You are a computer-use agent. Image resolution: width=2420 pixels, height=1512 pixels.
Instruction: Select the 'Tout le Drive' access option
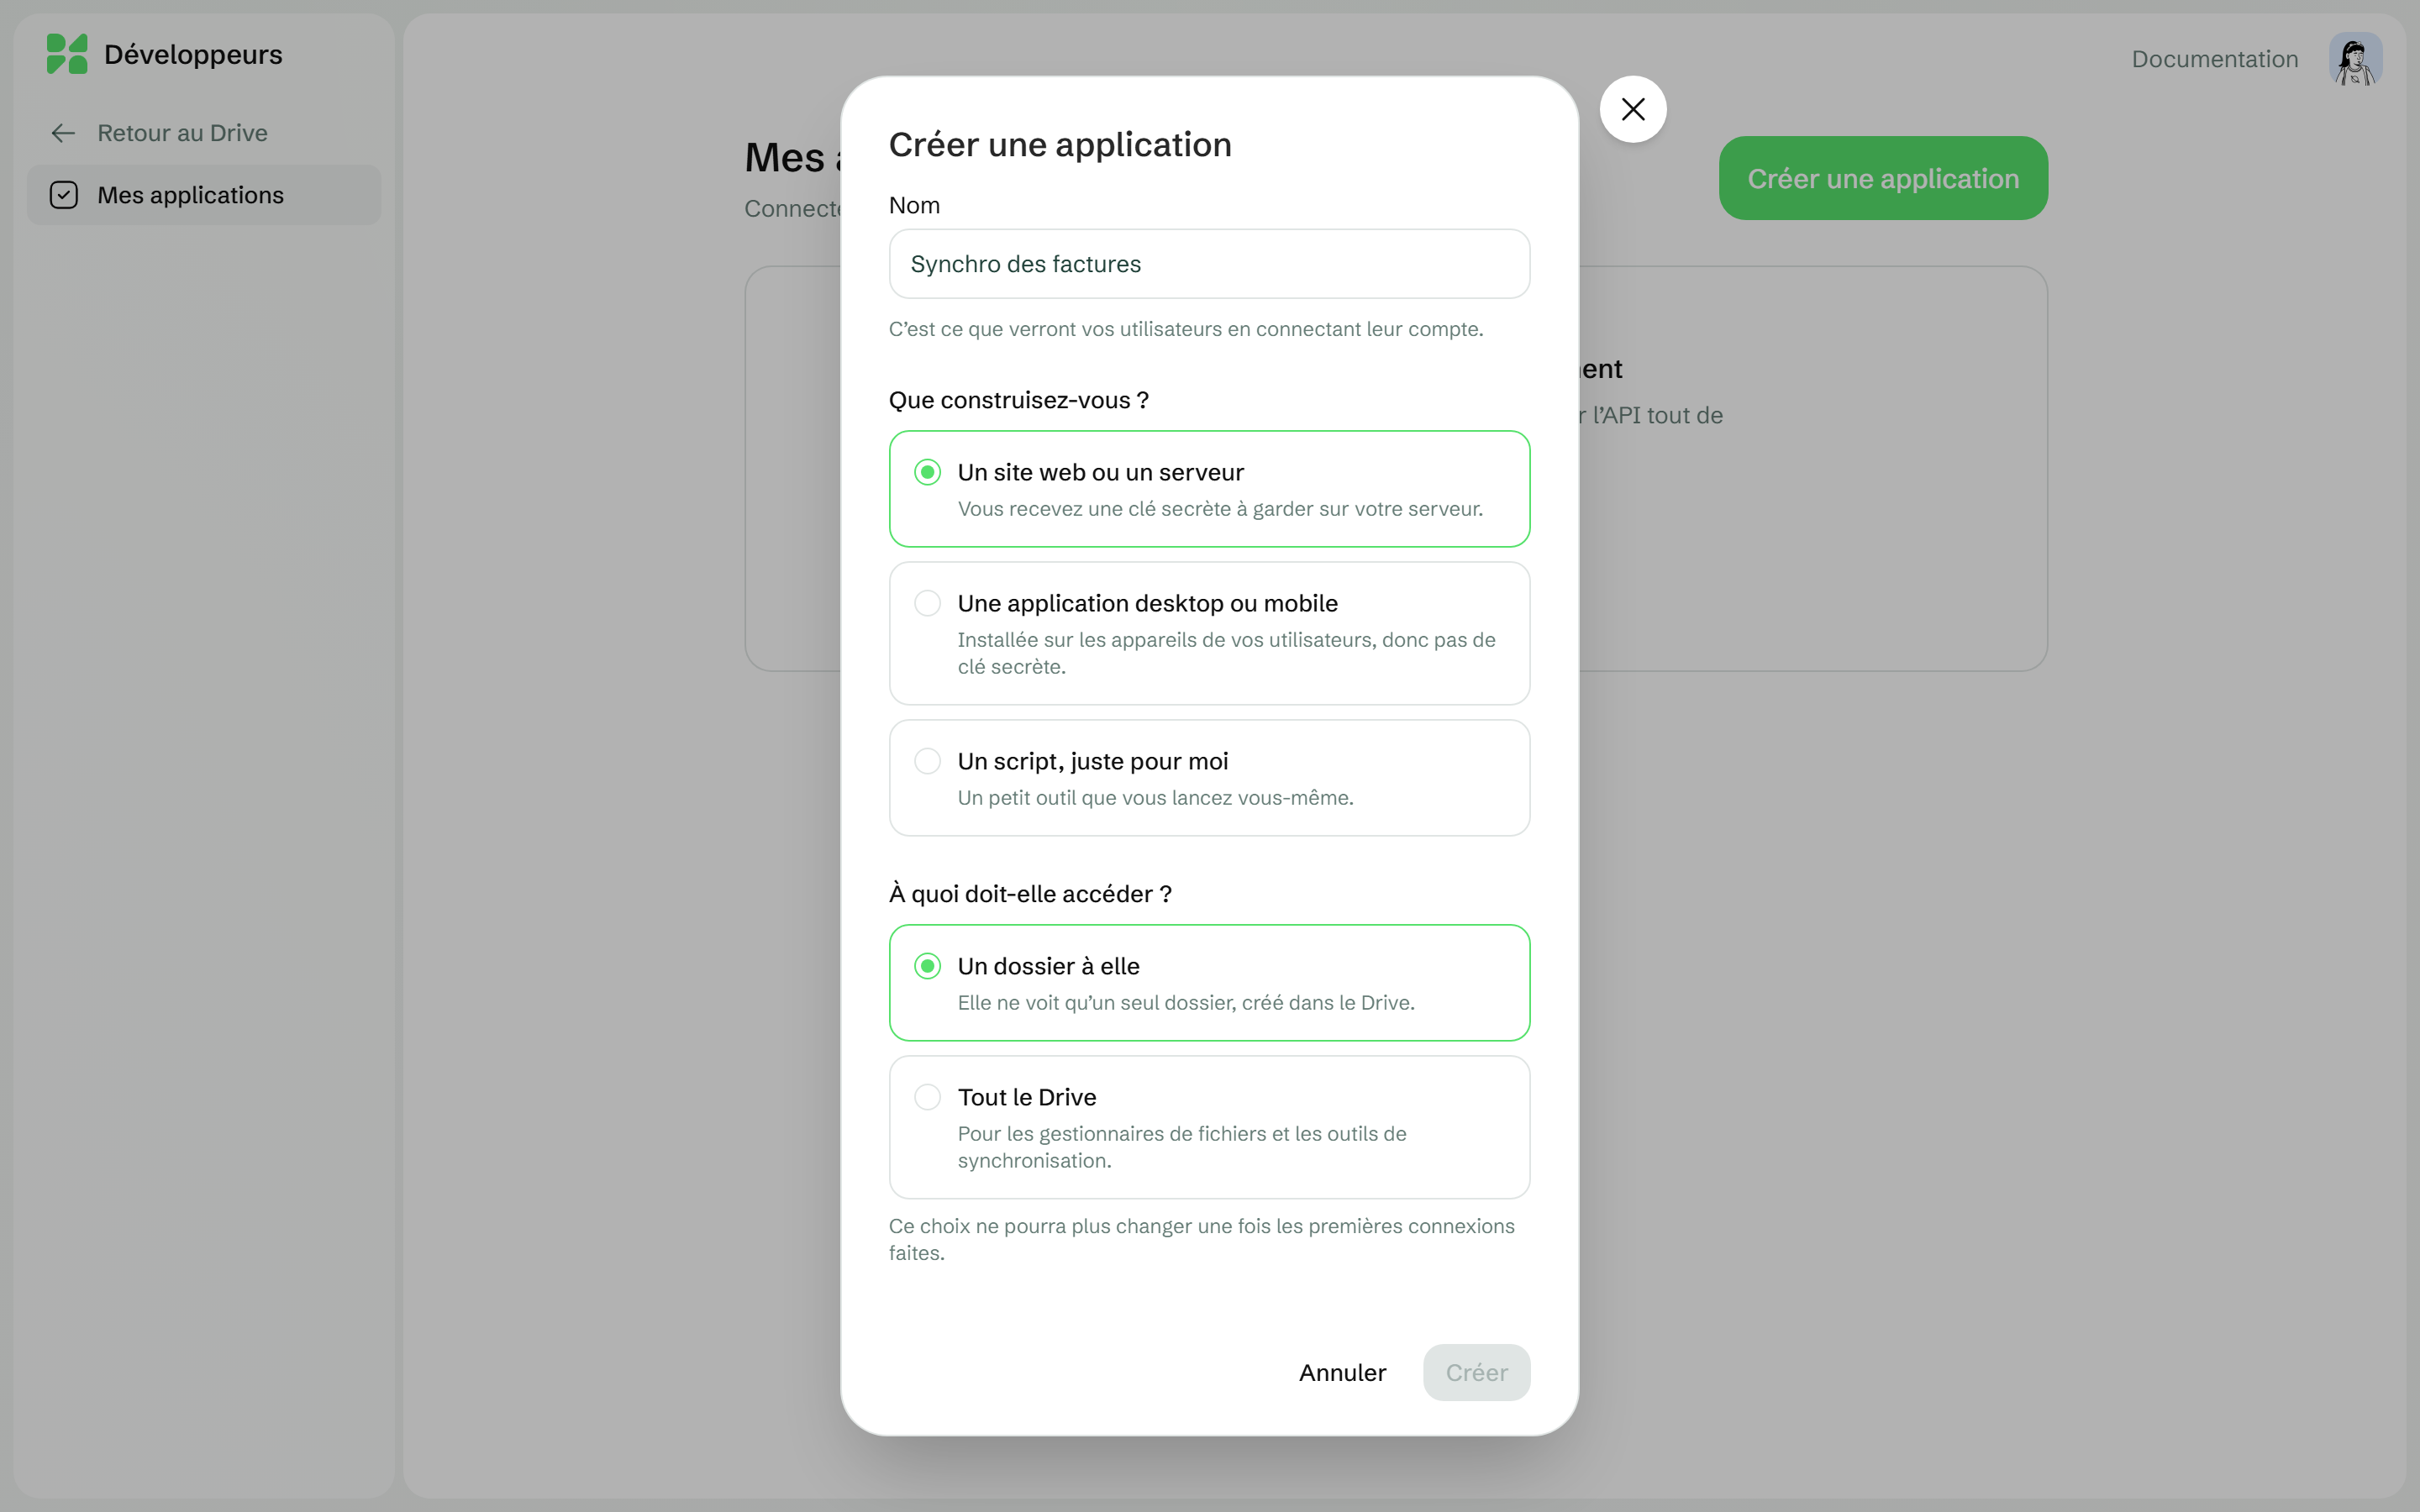pyautogui.click(x=1209, y=1127)
